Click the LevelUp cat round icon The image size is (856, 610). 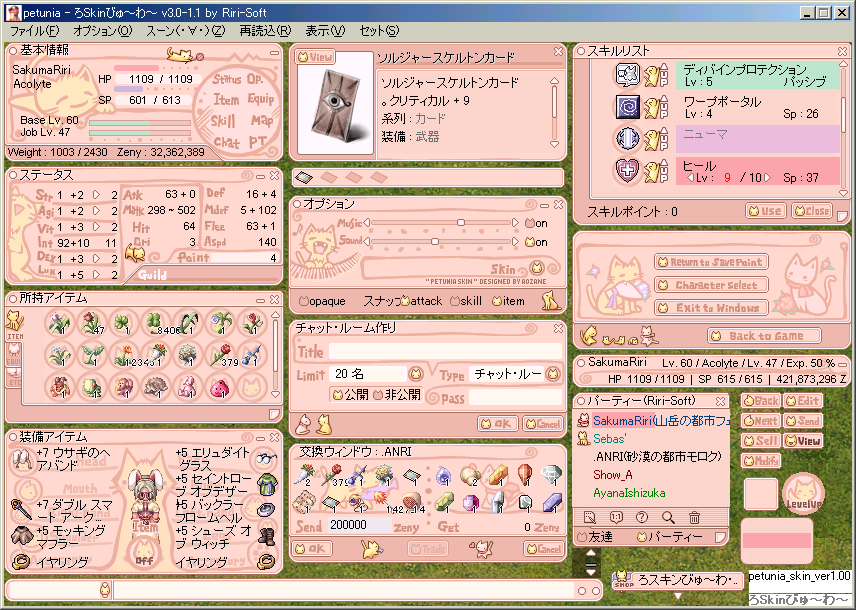tap(803, 493)
